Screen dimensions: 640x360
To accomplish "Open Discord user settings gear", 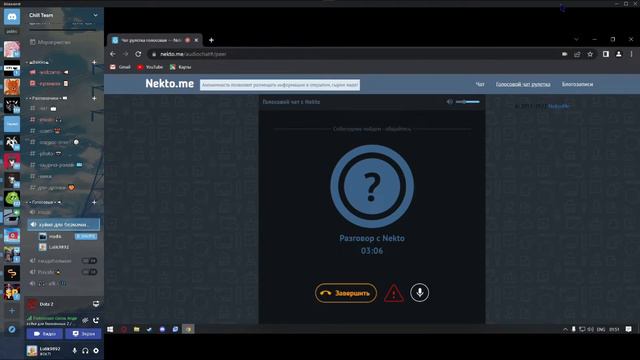I will pyautogui.click(x=96, y=351).
